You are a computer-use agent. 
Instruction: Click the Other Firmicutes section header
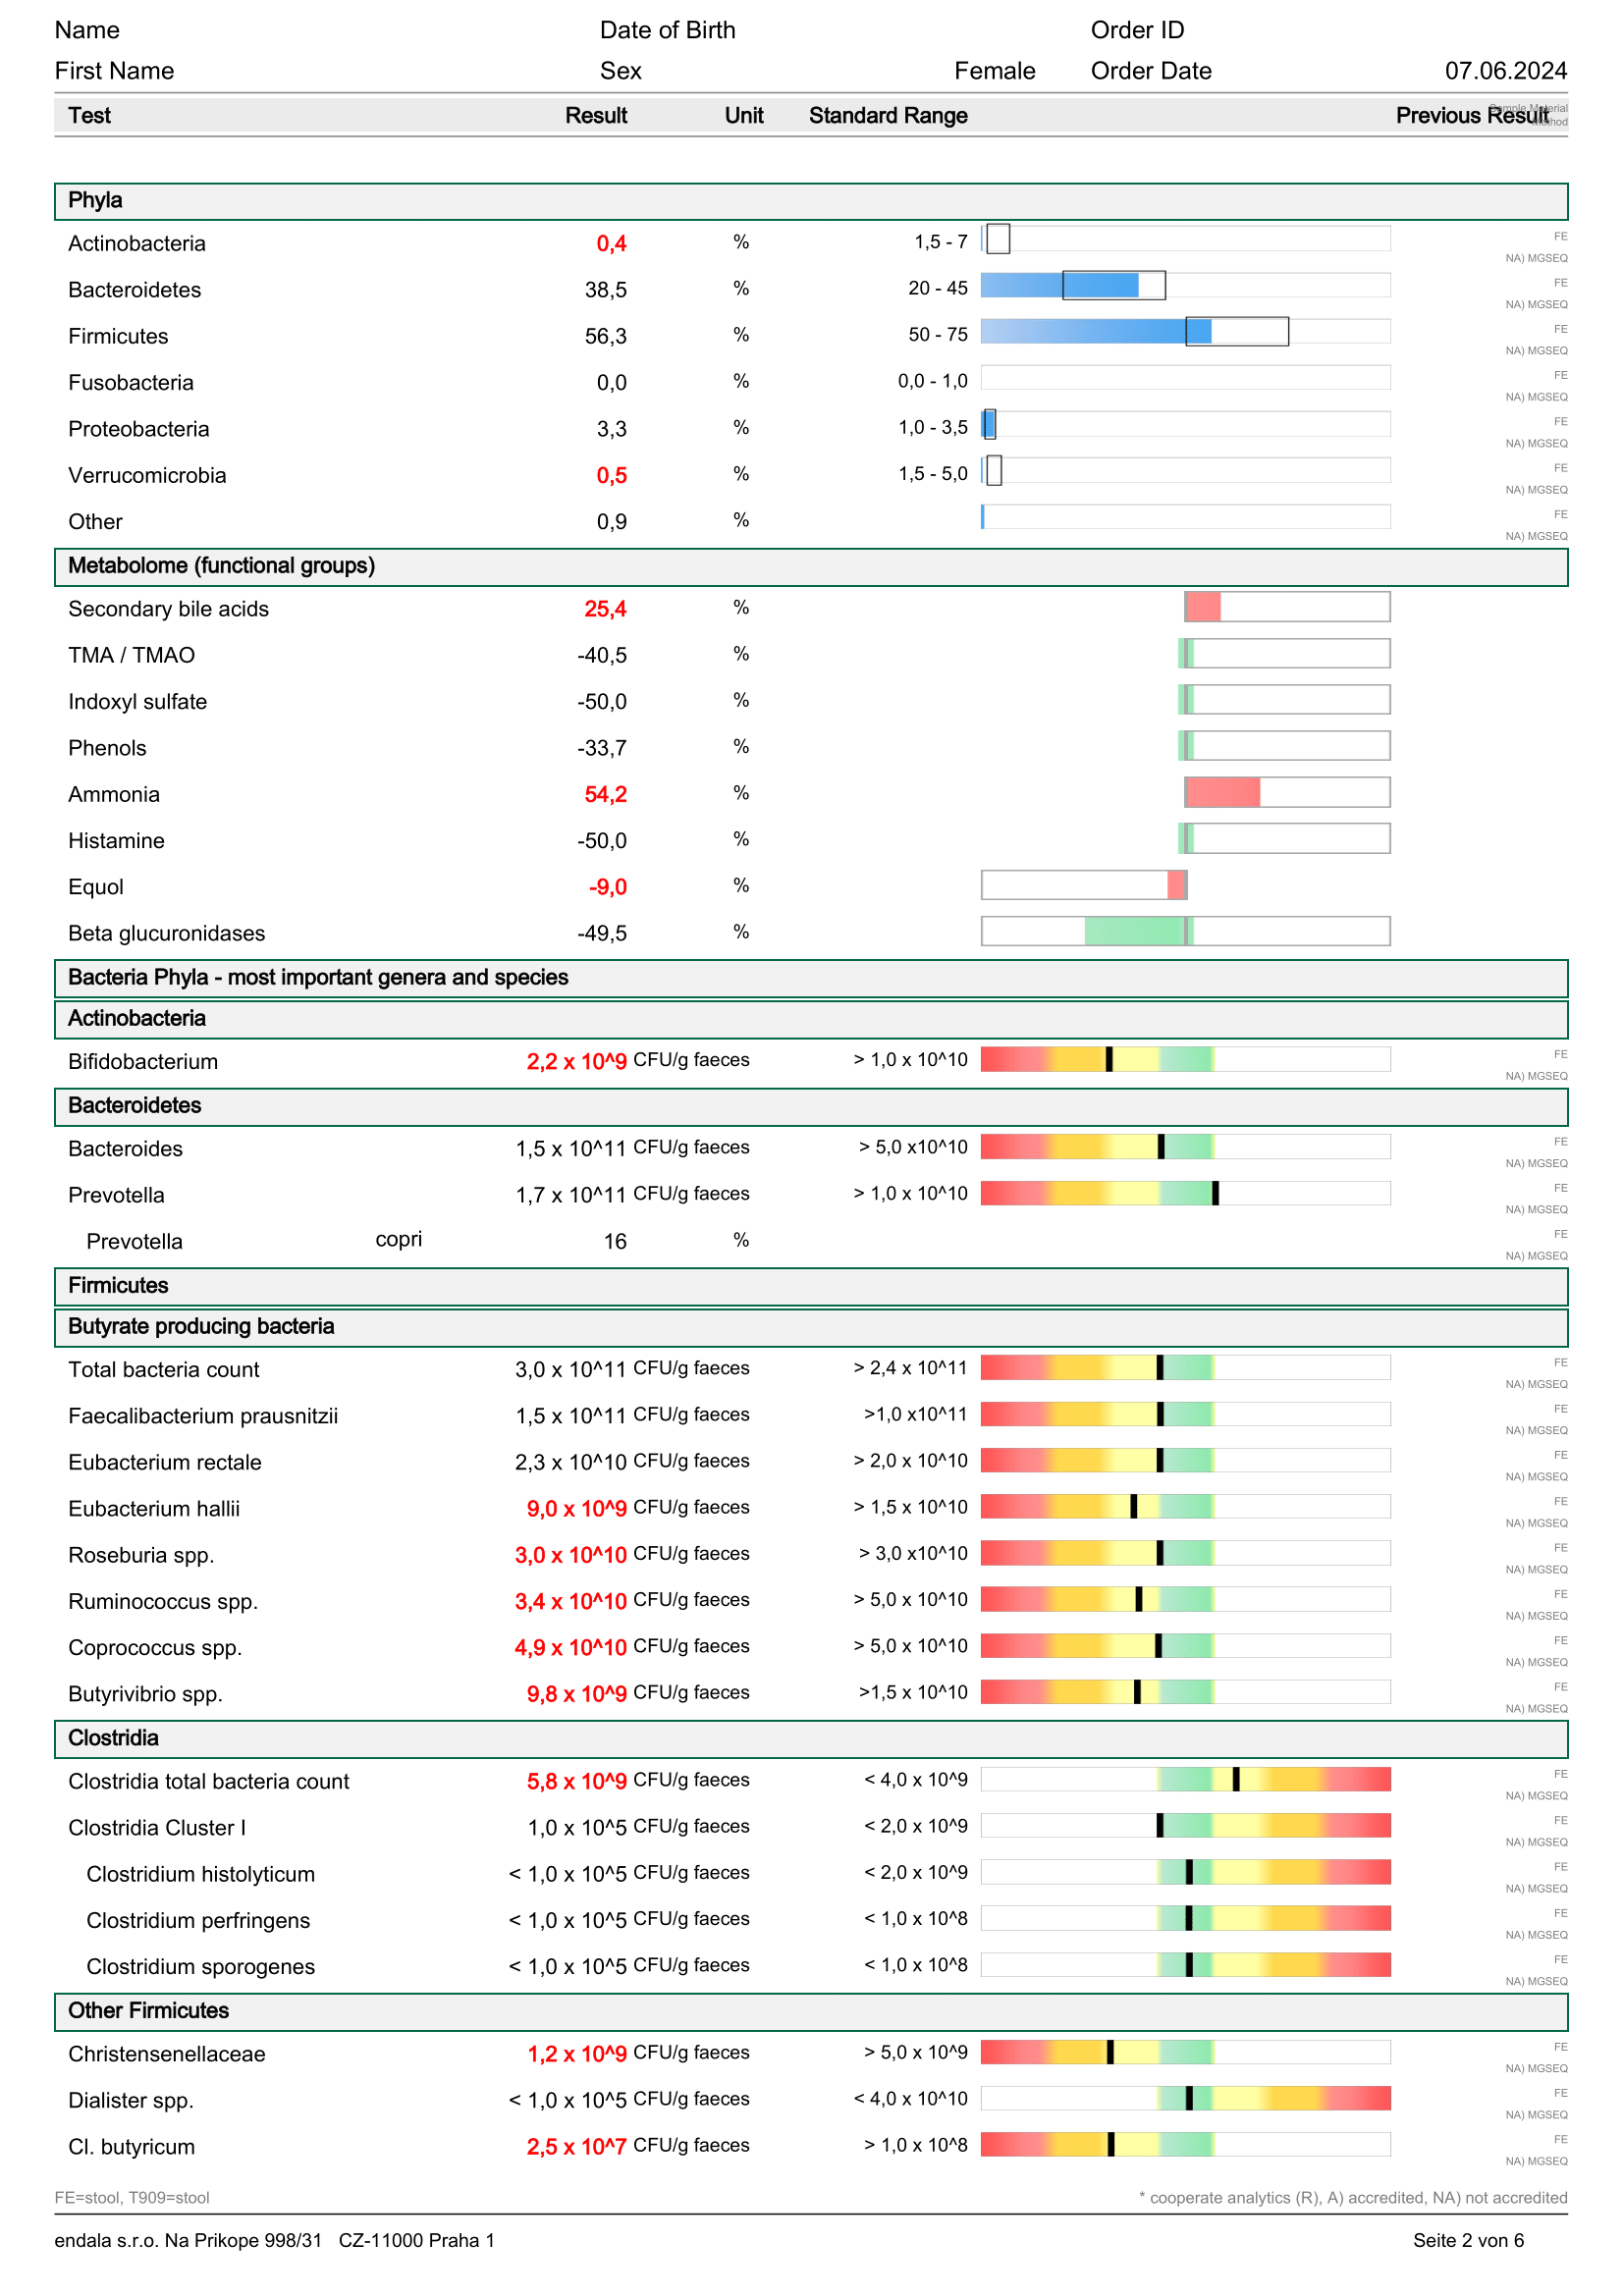148,2010
